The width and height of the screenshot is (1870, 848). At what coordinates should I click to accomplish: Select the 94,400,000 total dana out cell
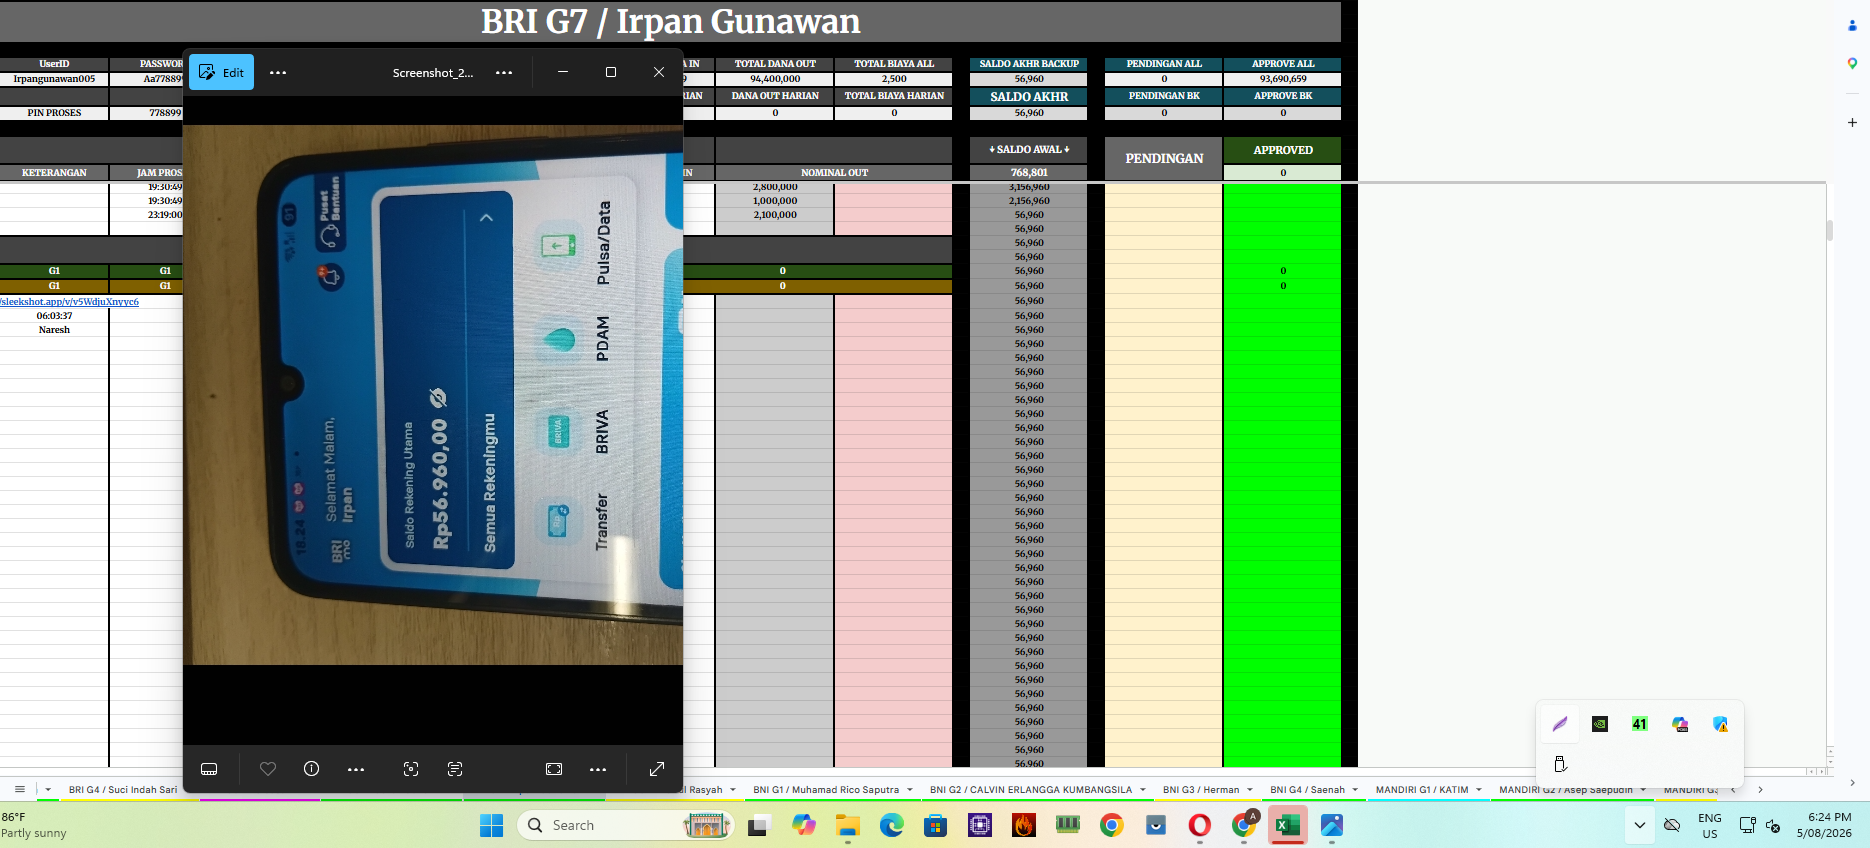point(775,79)
